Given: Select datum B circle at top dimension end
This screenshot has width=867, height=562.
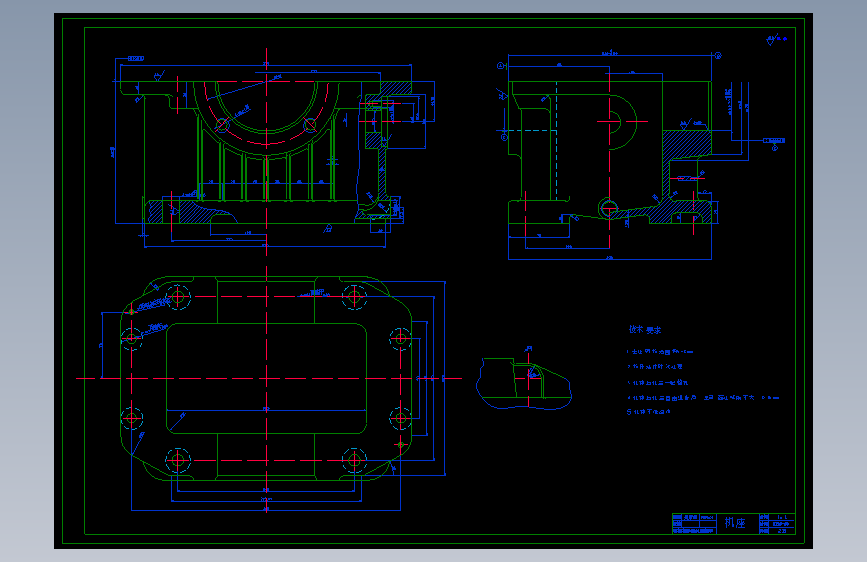Looking at the screenshot, I should pyautogui.click(x=718, y=55).
